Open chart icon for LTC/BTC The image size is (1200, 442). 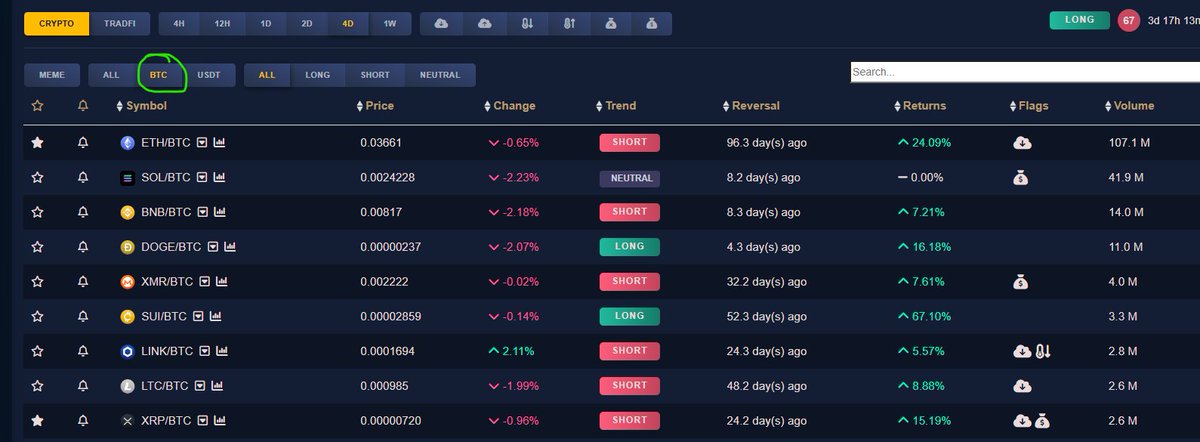click(x=218, y=385)
